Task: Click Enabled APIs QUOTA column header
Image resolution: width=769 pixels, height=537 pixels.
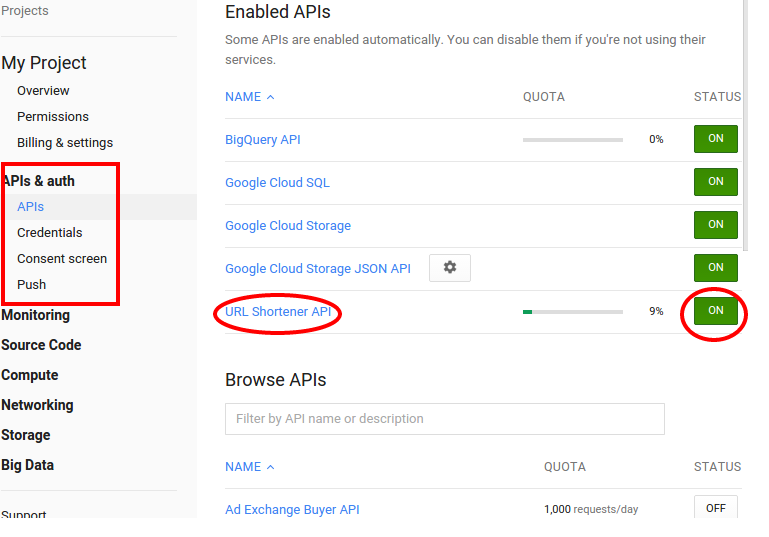Action: tap(544, 97)
